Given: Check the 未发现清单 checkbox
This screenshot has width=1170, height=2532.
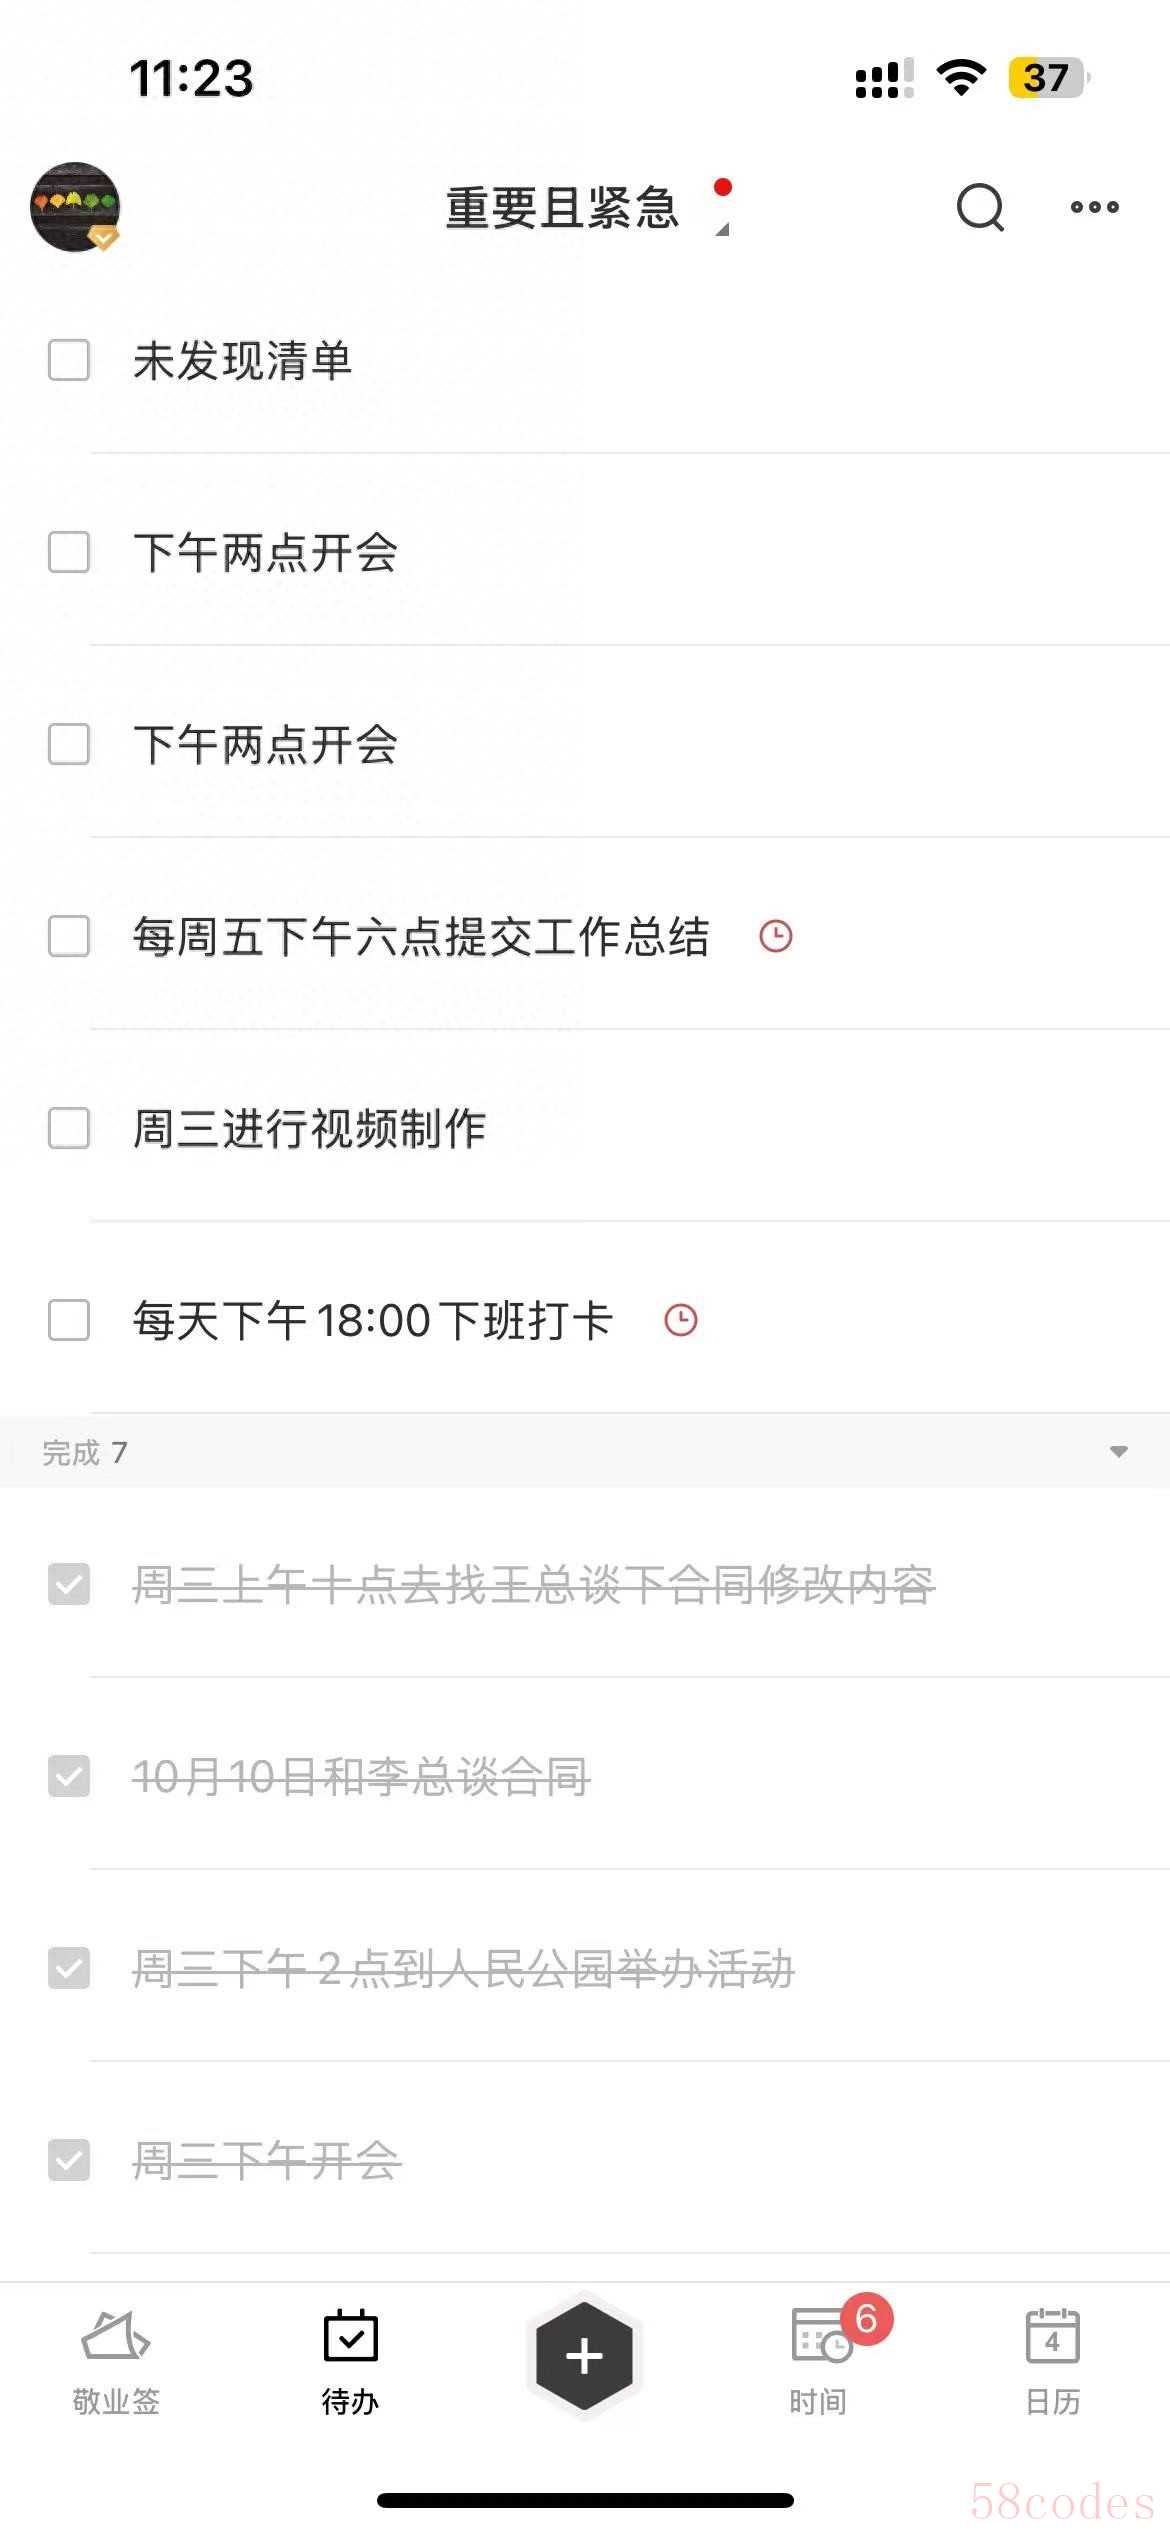Looking at the screenshot, I should coord(69,361).
